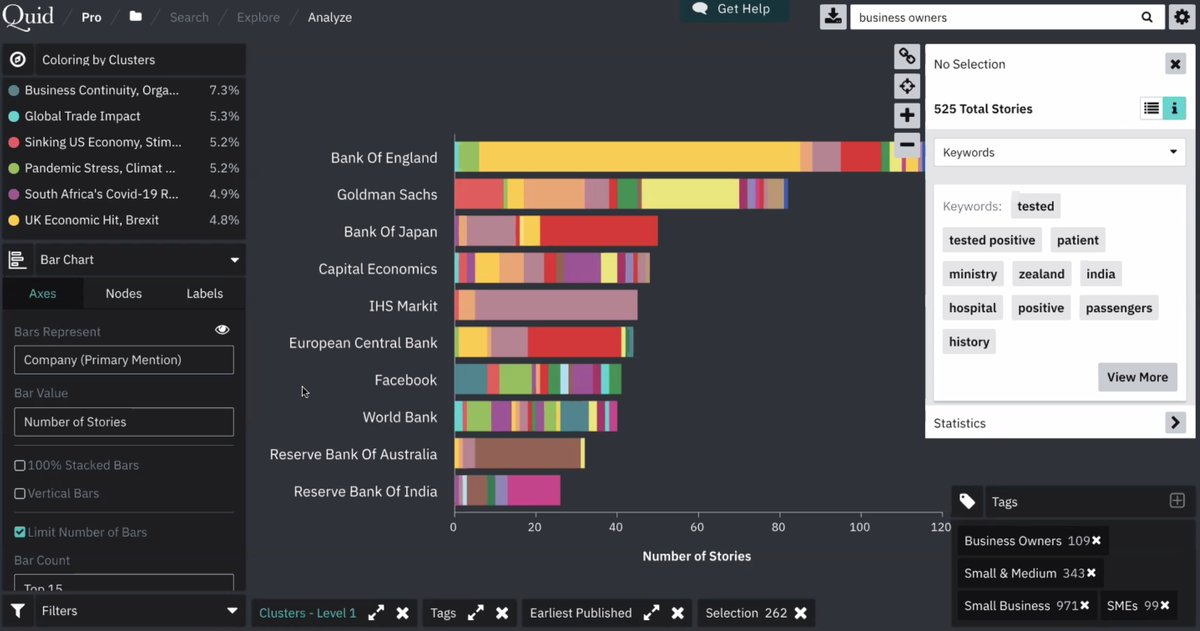Click the recenter crosshair icon

(x=907, y=86)
